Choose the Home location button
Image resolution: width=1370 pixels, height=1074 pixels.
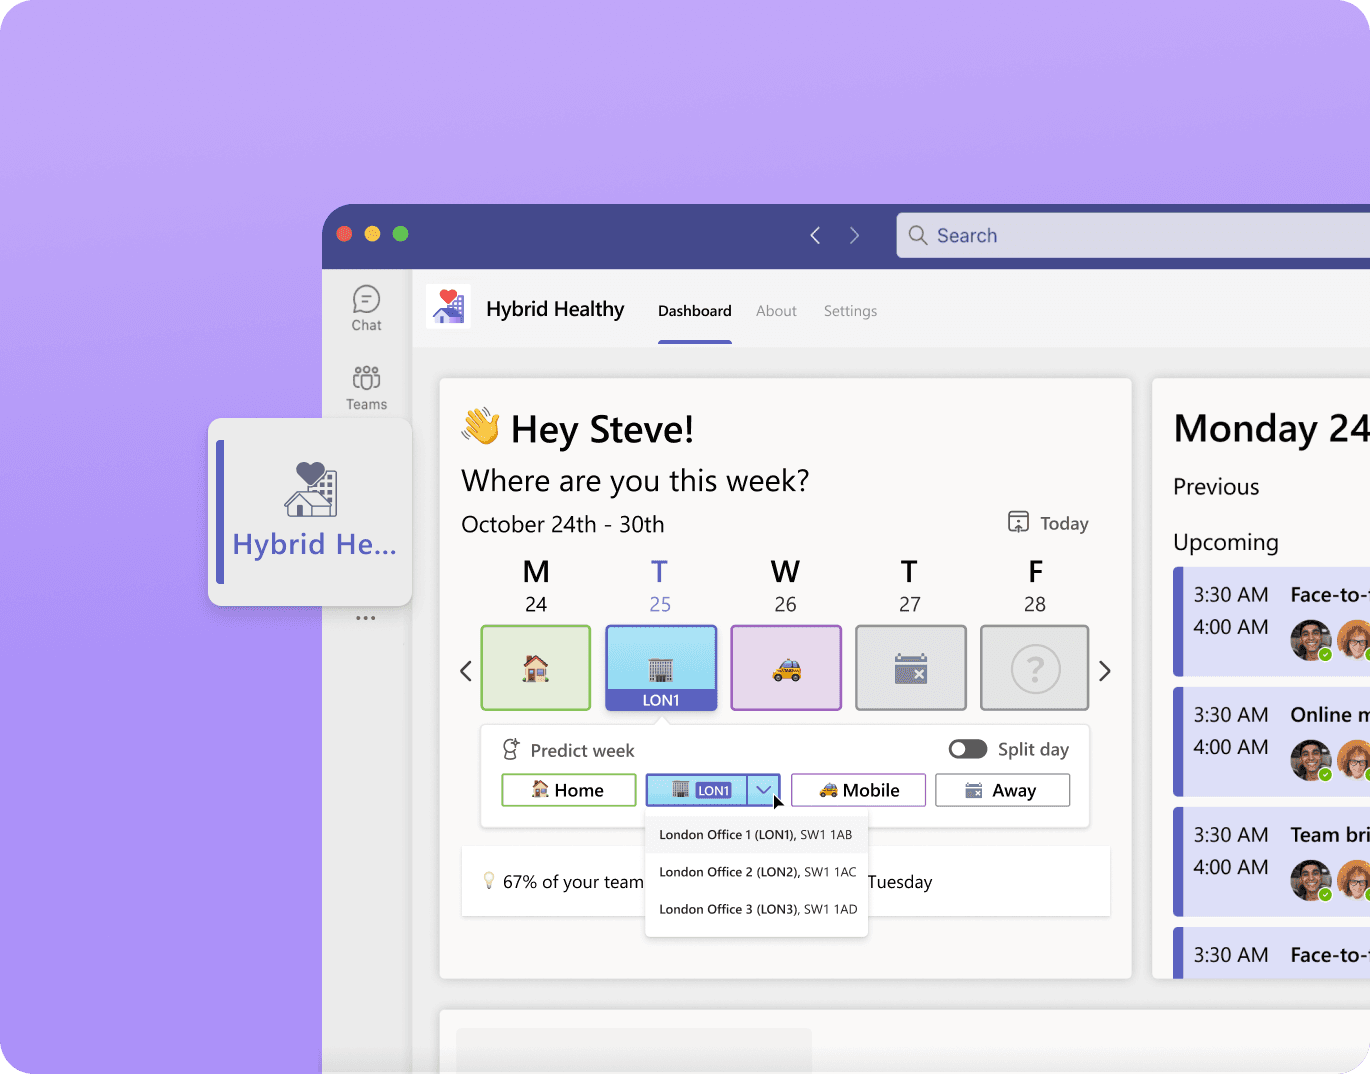point(569,790)
